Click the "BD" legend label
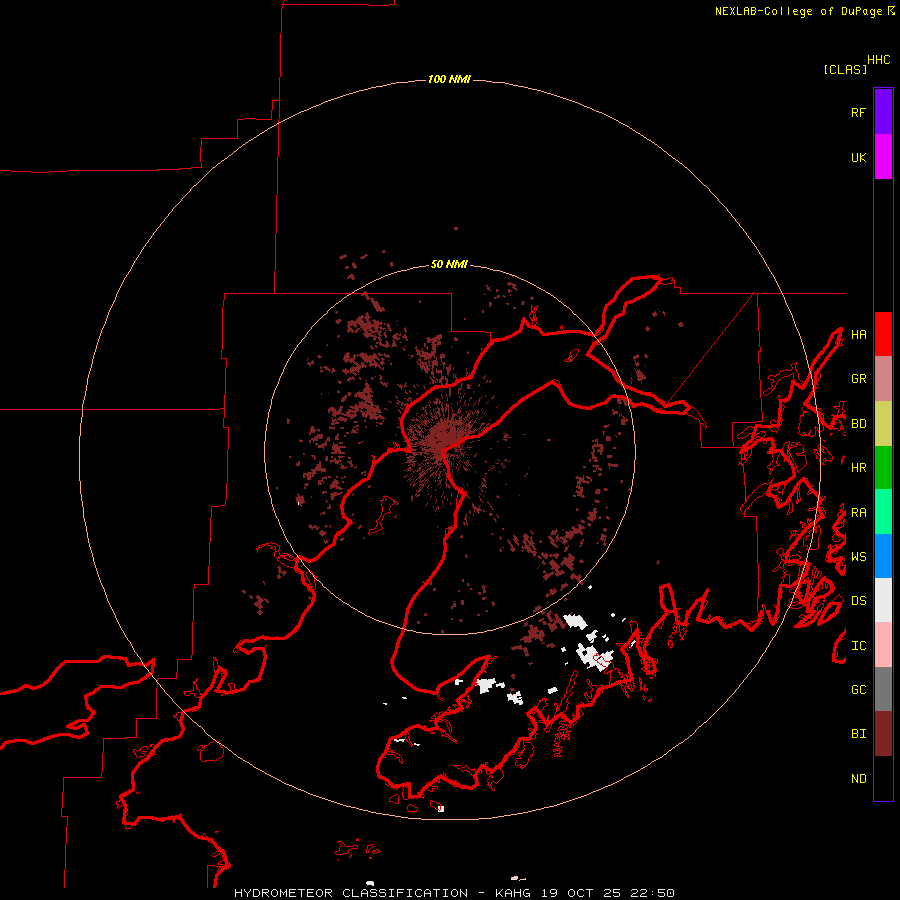The height and width of the screenshot is (900, 900). point(858,423)
